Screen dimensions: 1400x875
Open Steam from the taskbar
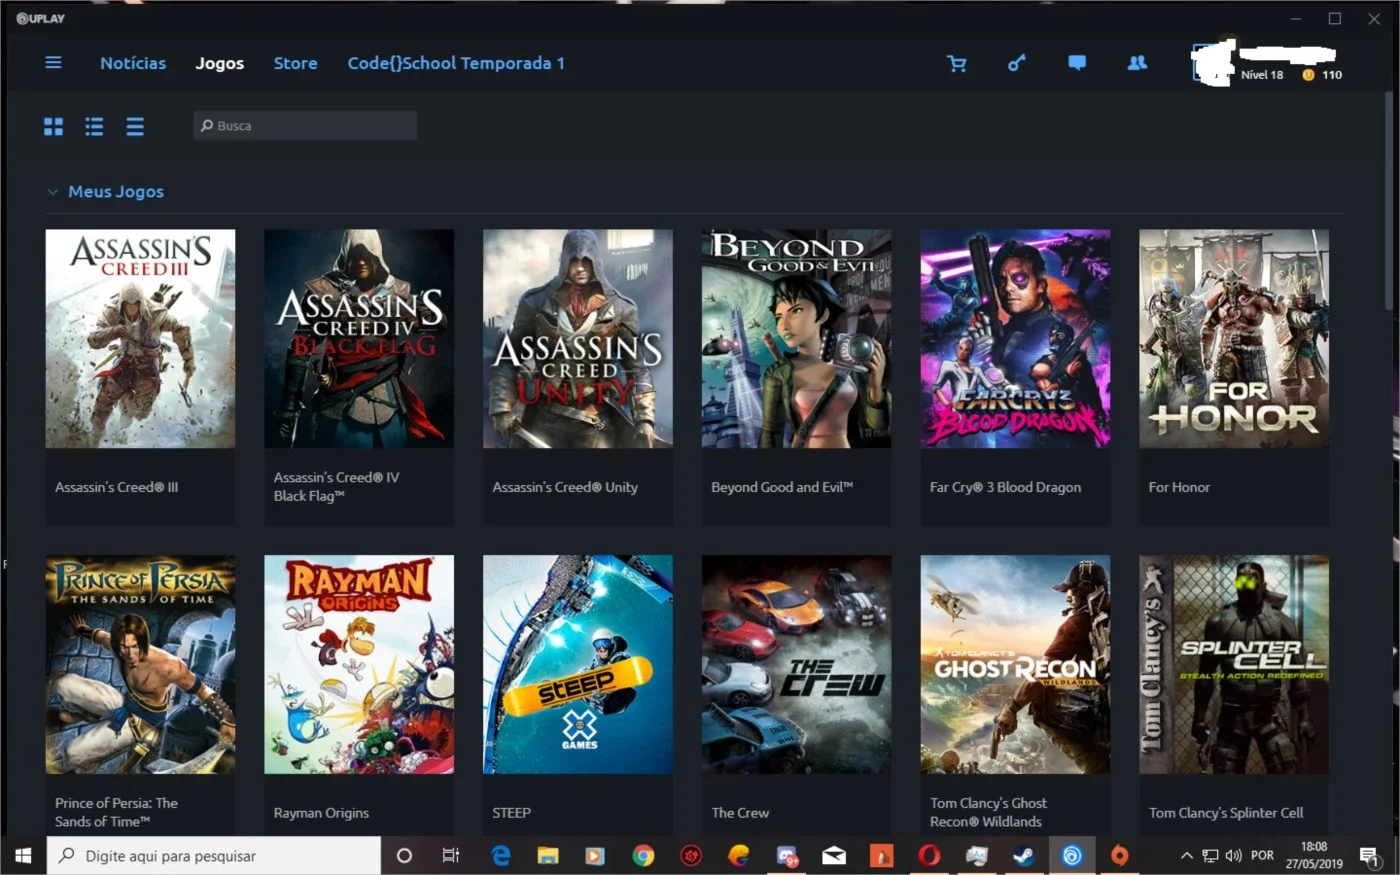tap(1023, 855)
